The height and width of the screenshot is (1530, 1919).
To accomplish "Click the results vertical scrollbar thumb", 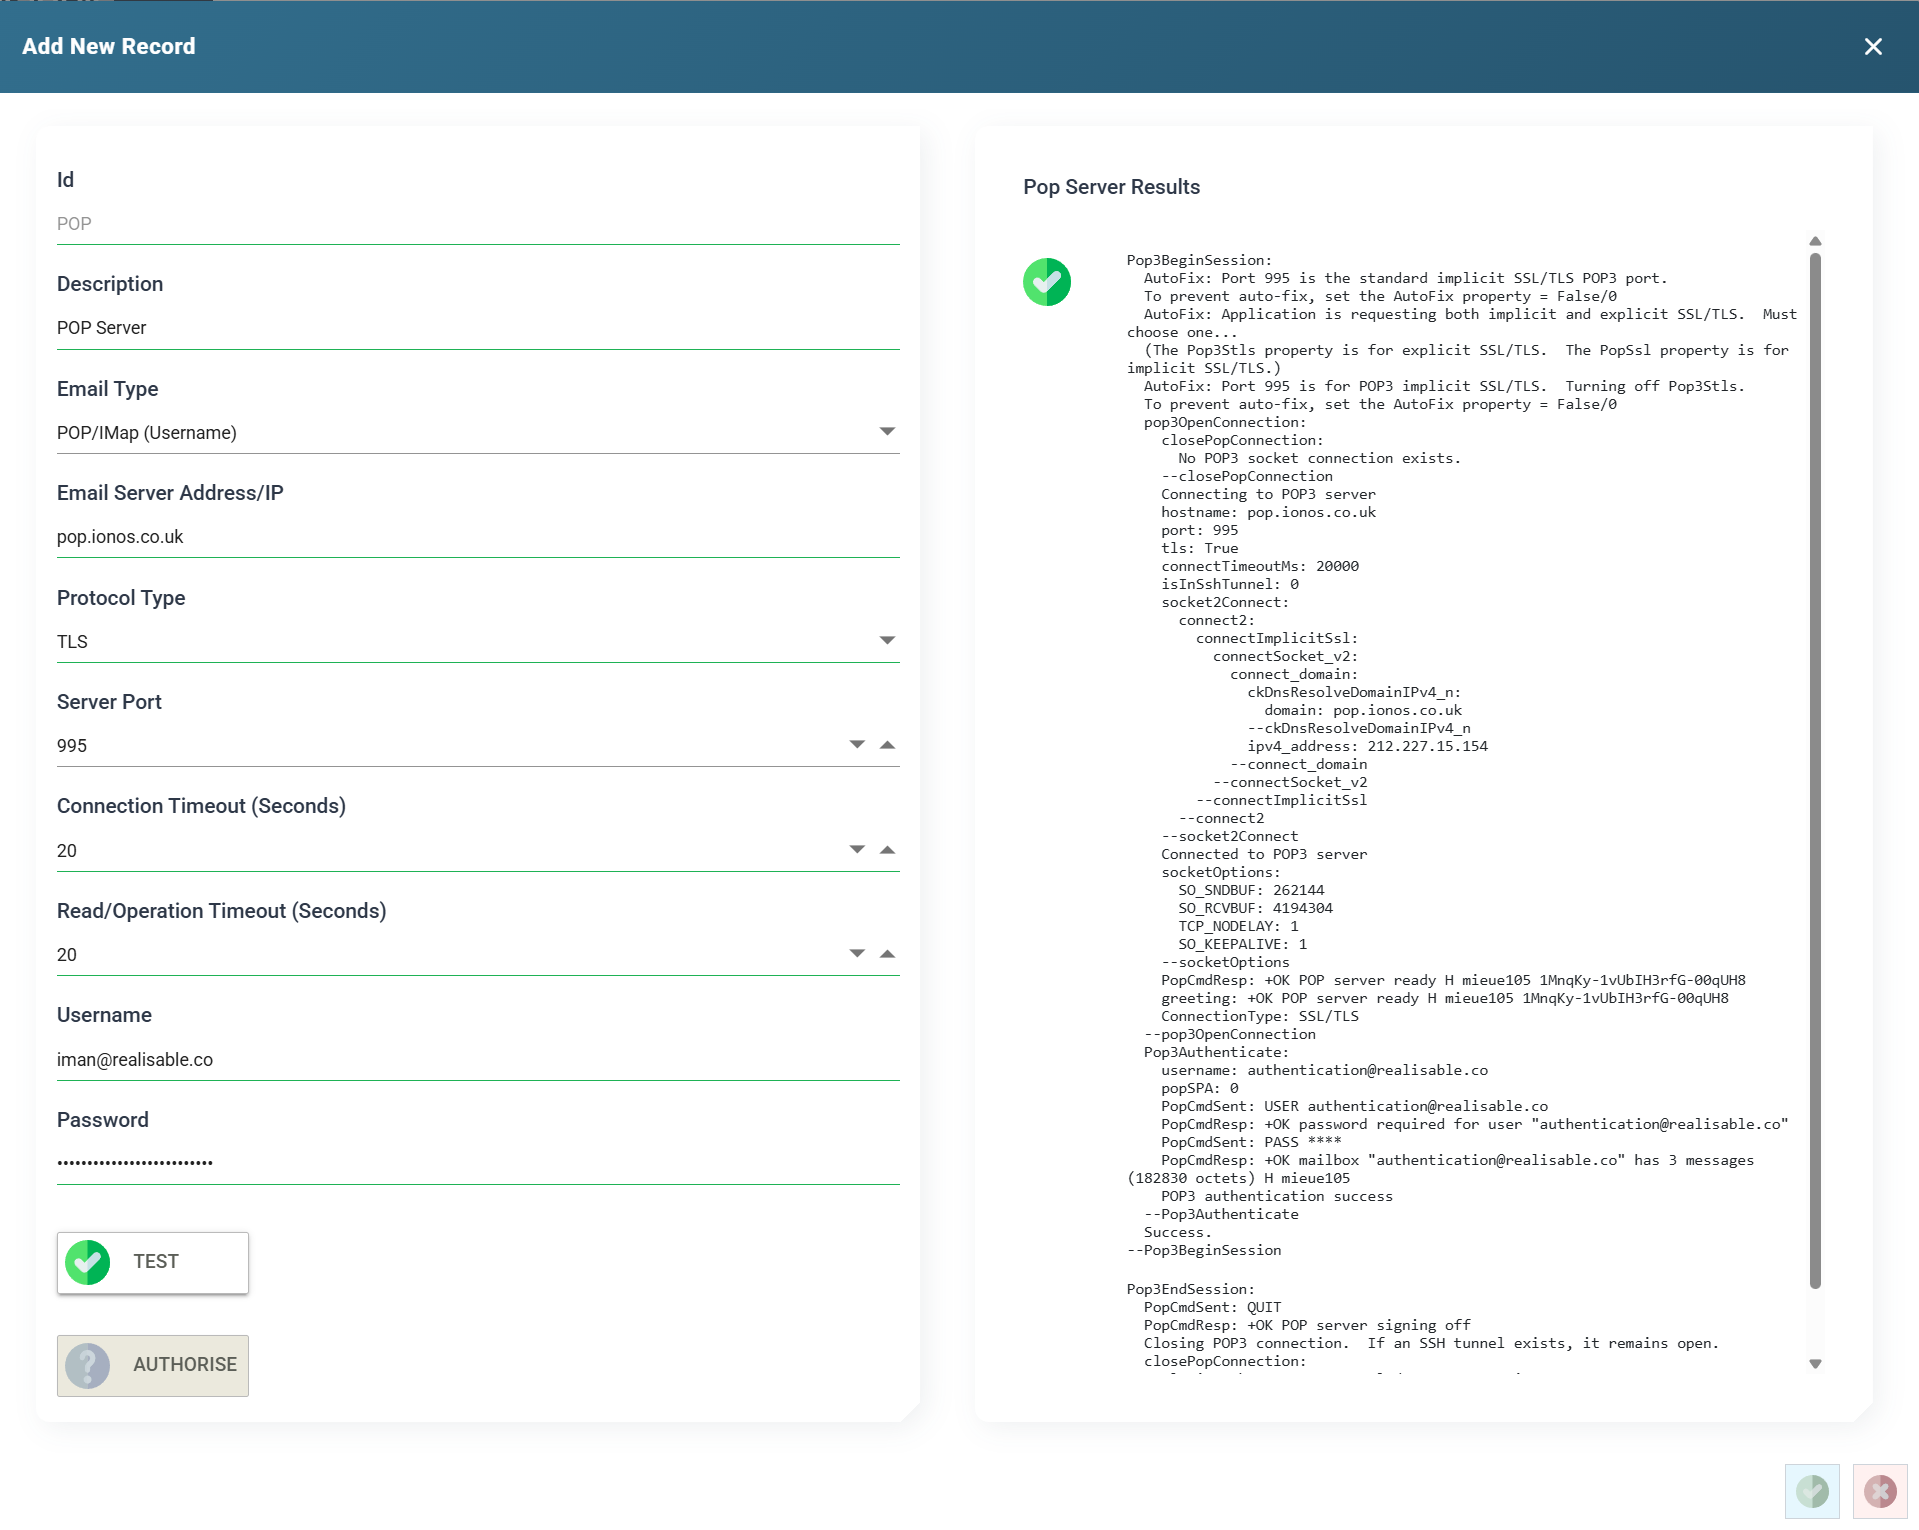I will 1815,770.
